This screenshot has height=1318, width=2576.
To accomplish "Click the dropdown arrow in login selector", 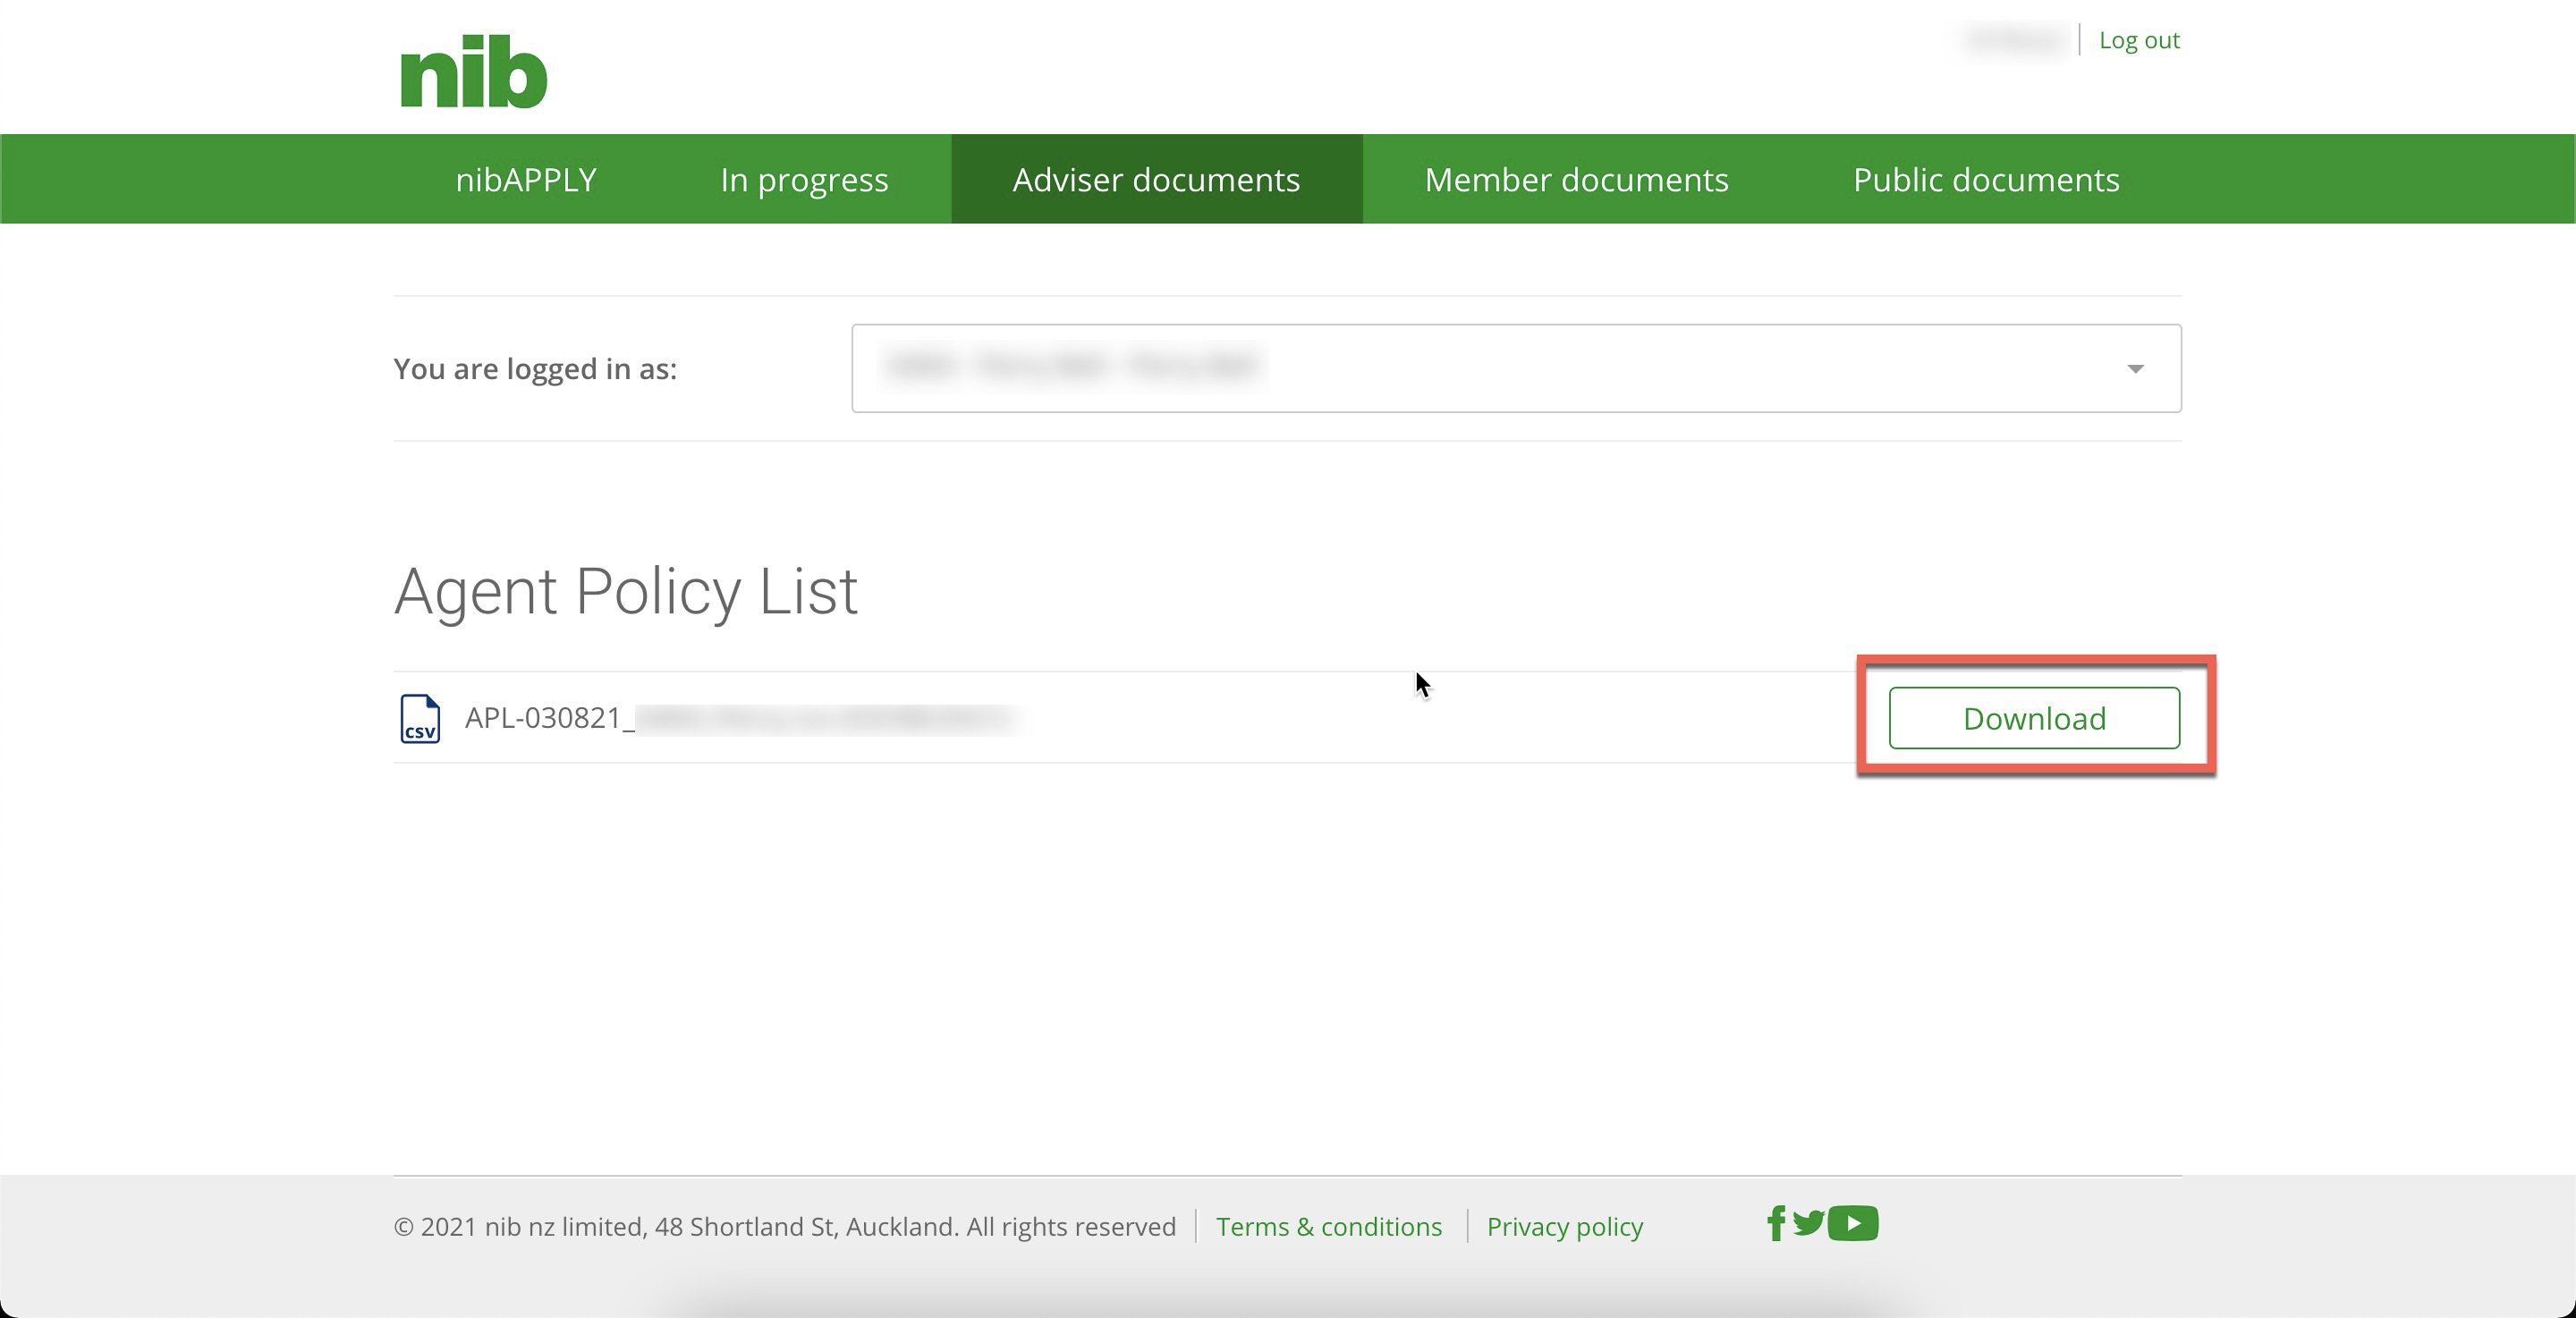I will click(2135, 368).
